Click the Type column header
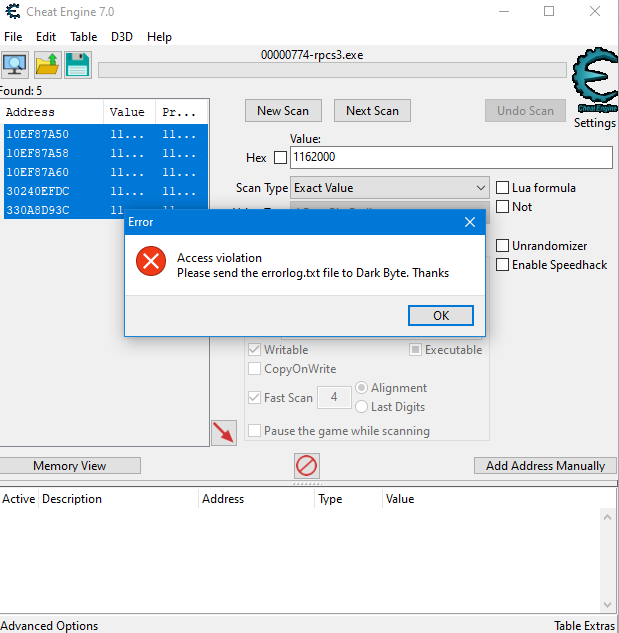 [x=348, y=499]
